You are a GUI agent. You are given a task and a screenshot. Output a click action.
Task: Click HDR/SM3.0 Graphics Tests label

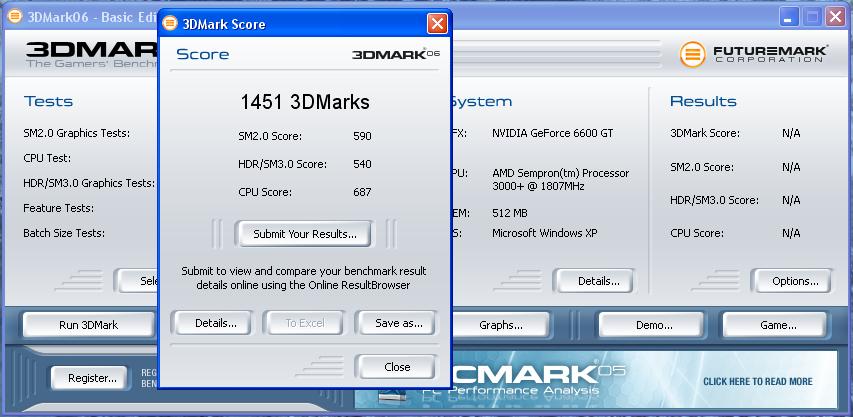(x=89, y=183)
